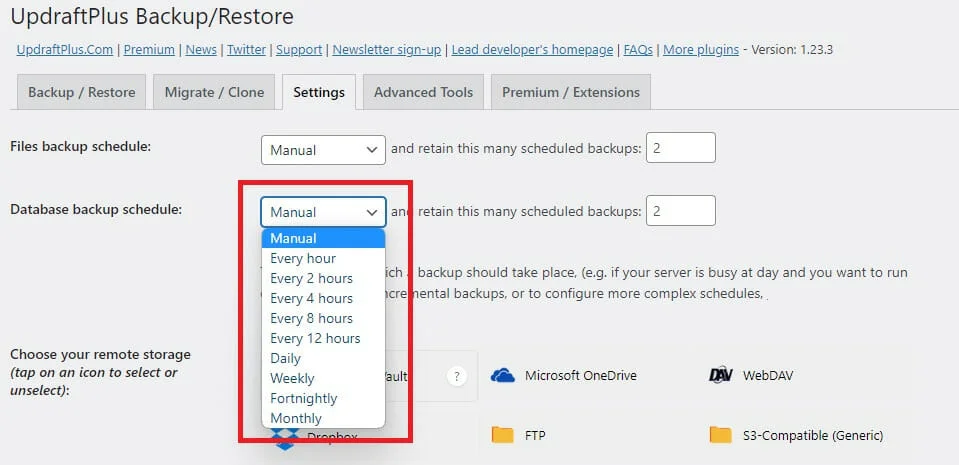This screenshot has width=959, height=465.
Task: Click the Database backup schedule label
Action: (96, 209)
